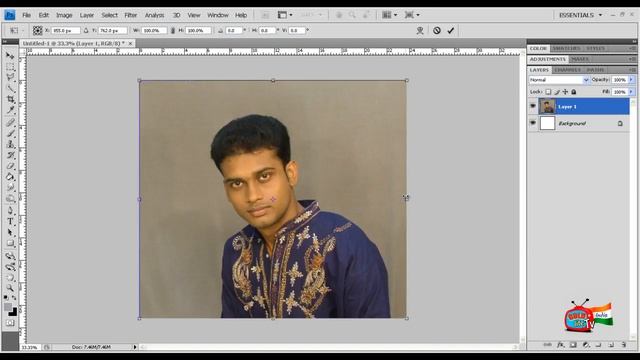
Task: Select the Clone Stamp tool
Action: point(10,144)
